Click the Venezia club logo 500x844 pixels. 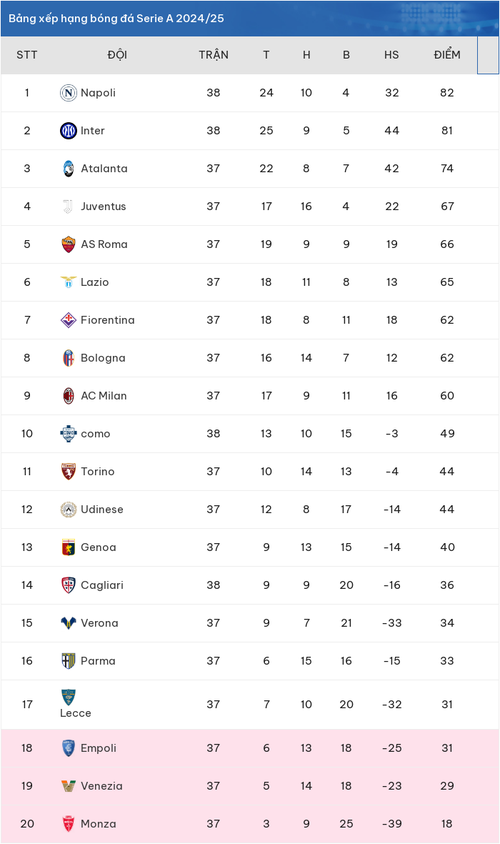[x=68, y=786]
